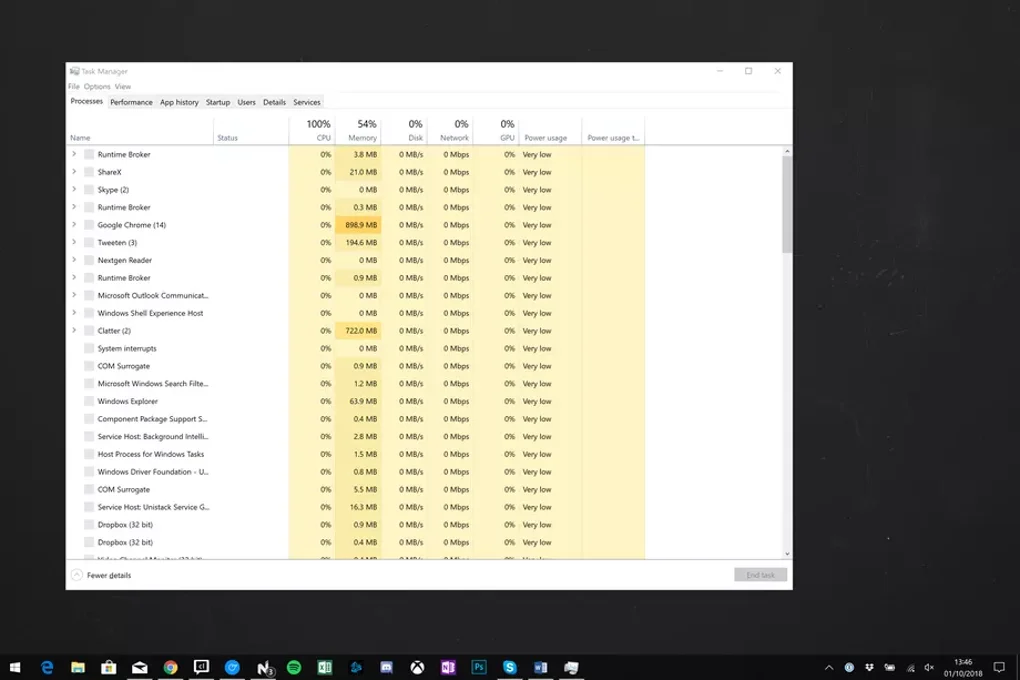Open the Options menu

tap(97, 86)
